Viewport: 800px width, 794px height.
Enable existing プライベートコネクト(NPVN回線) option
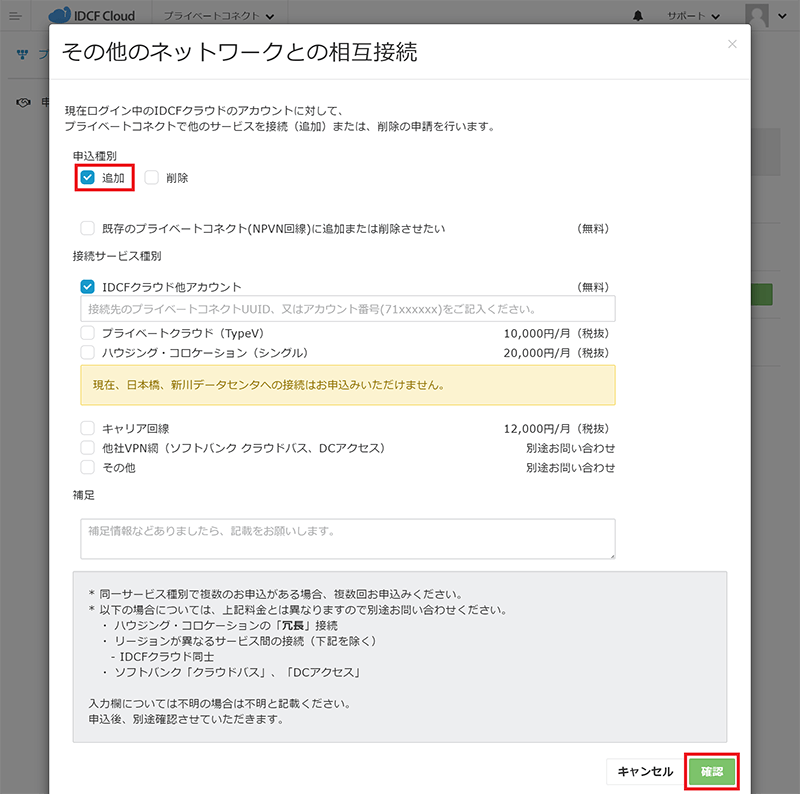pyautogui.click(x=88, y=228)
